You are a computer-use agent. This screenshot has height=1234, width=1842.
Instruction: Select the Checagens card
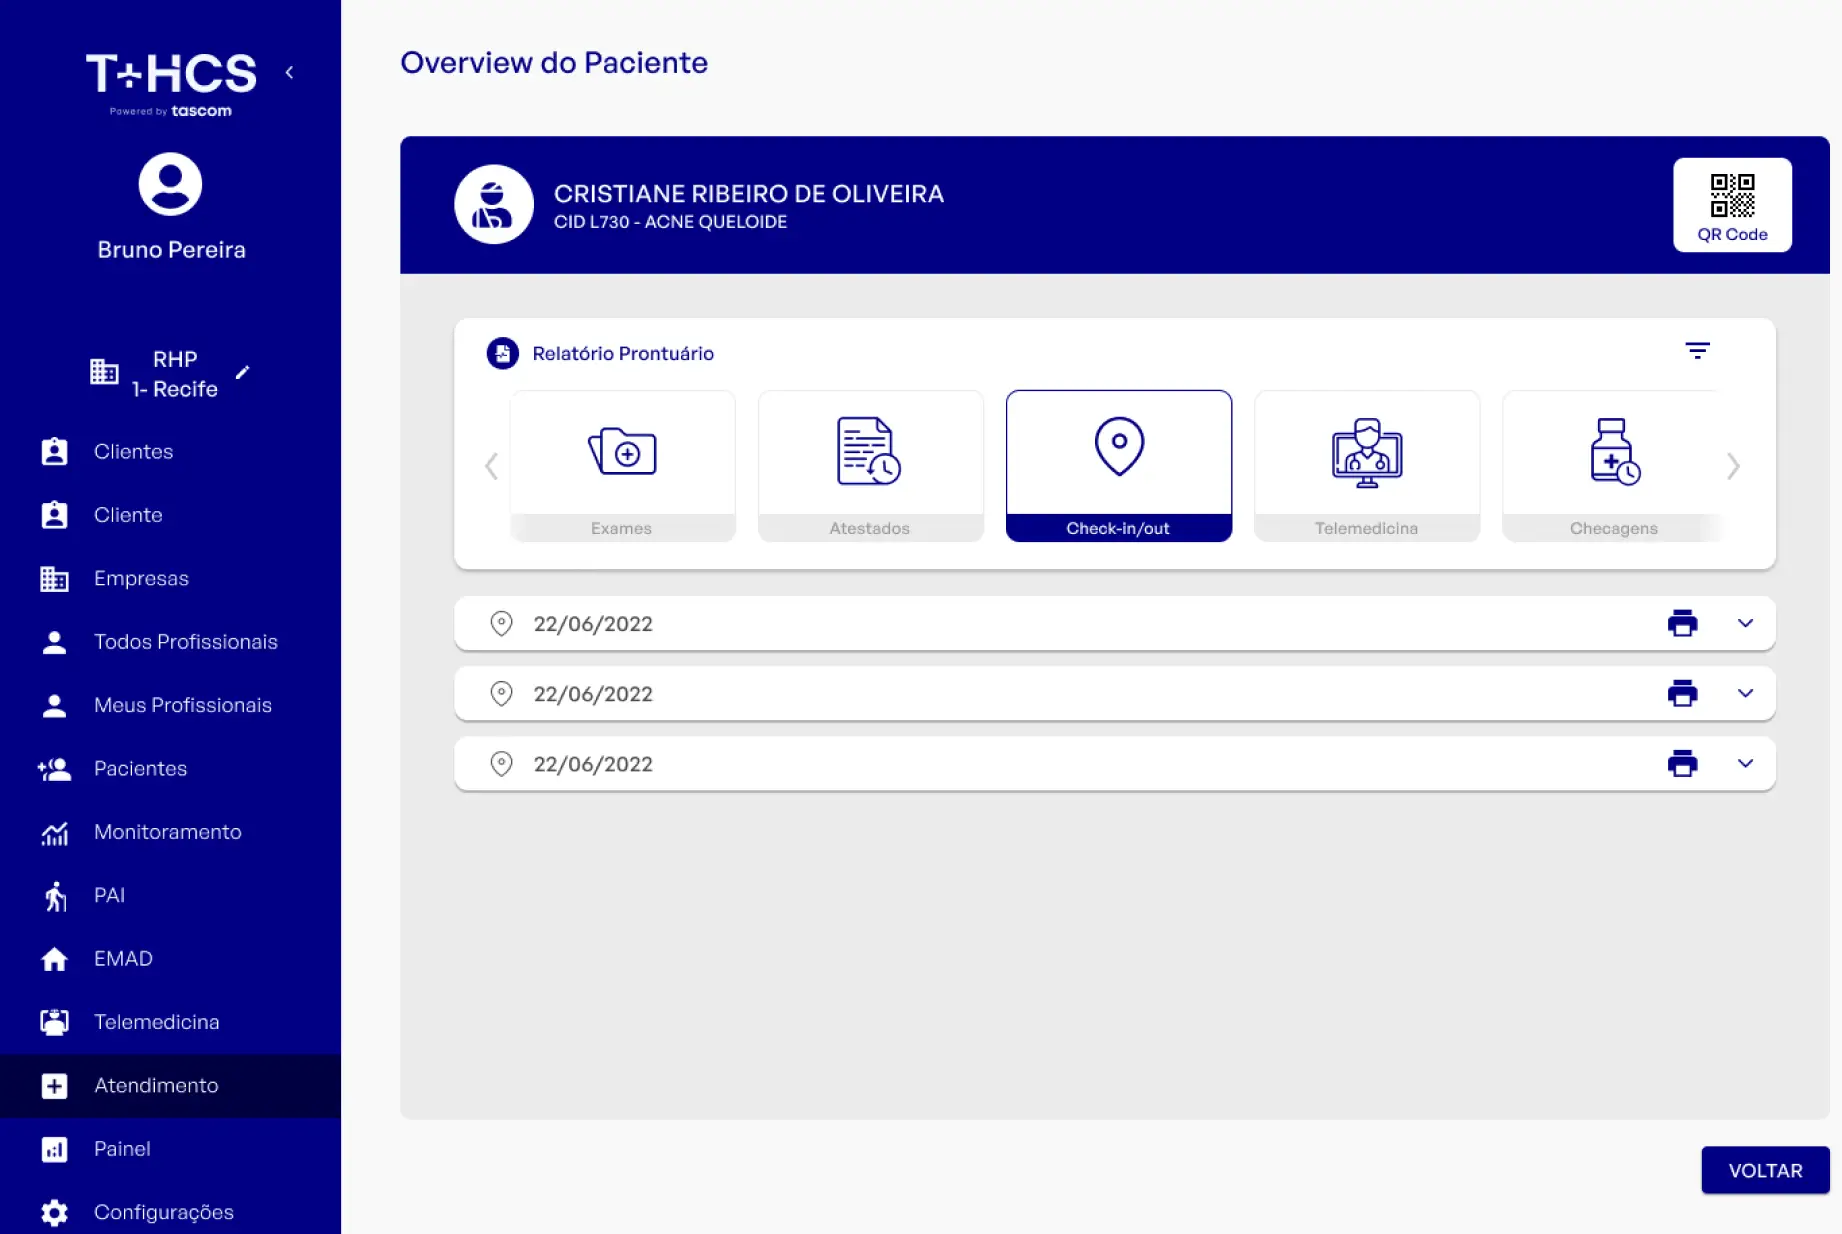tap(1613, 466)
